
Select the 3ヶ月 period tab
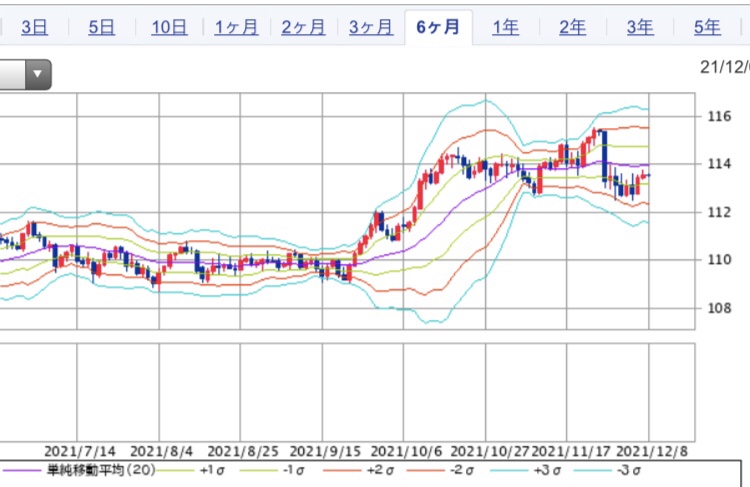click(x=371, y=28)
